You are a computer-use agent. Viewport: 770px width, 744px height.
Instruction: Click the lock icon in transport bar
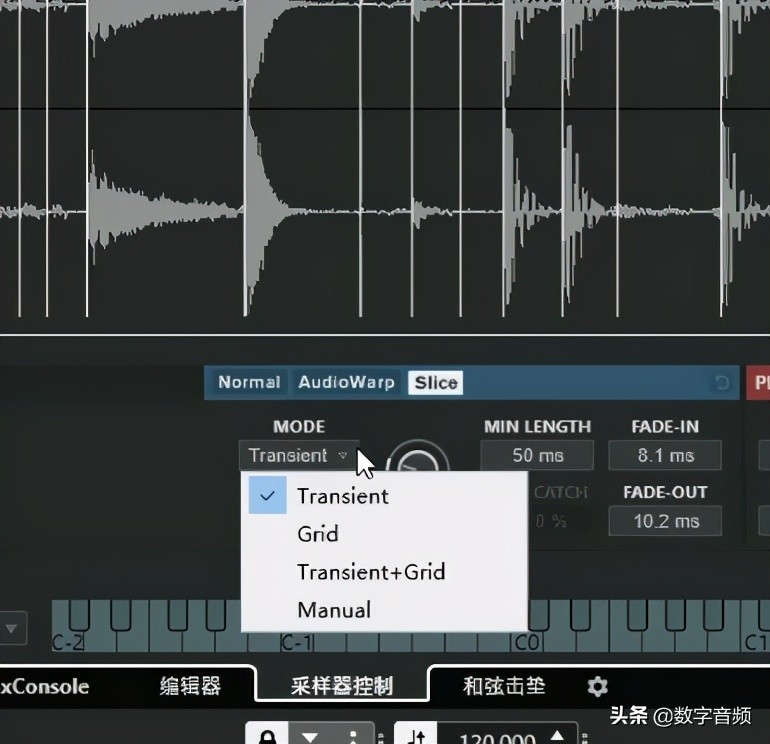pyautogui.click(x=267, y=734)
